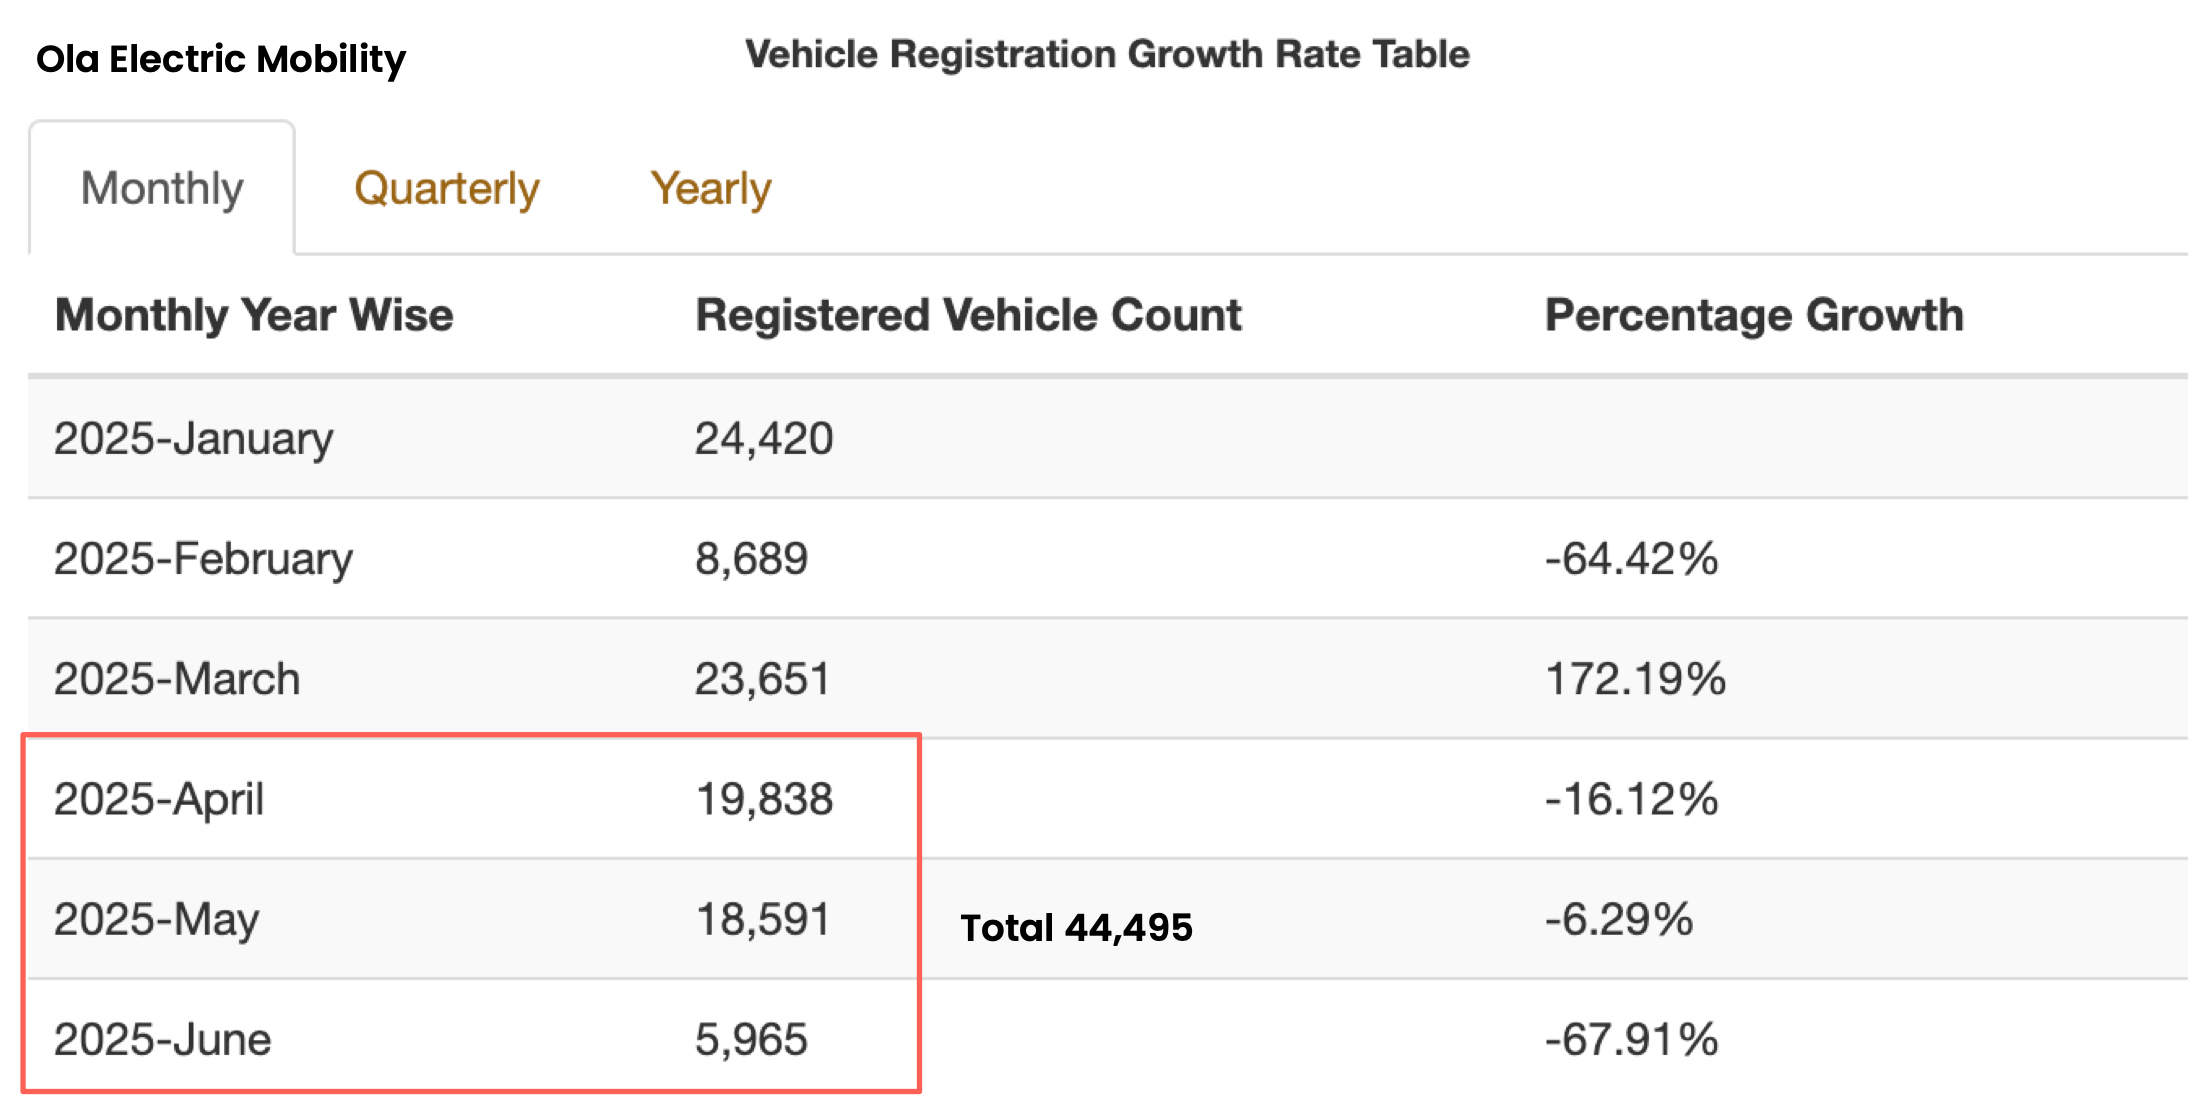Click the 172.19% growth value
2190x1106 pixels.
[1635, 679]
